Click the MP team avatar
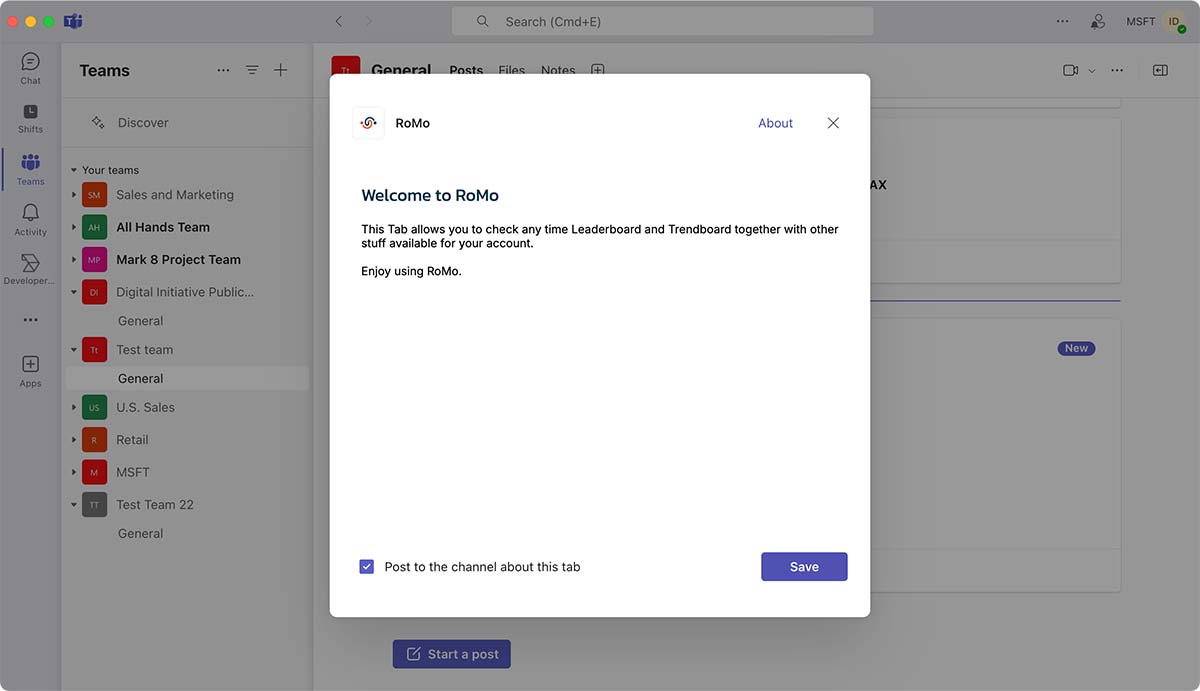 94,260
